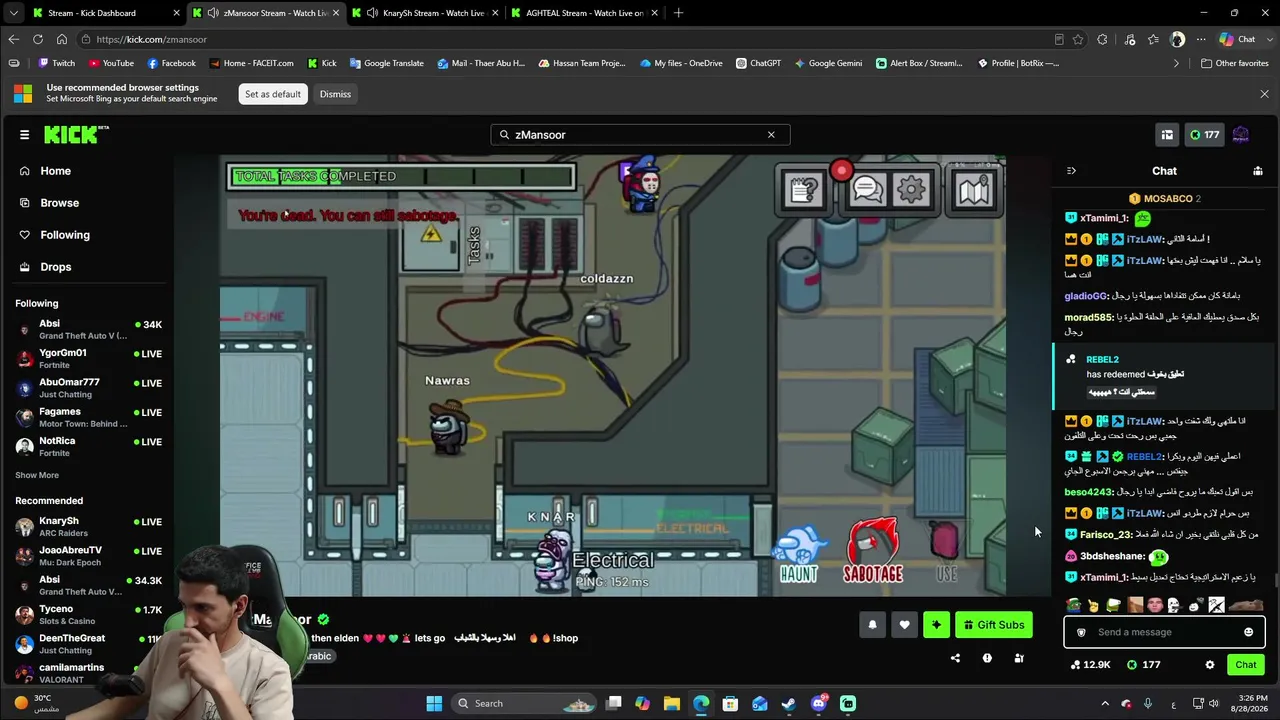Report the stream with exclamation icon
The width and height of the screenshot is (1280, 720).
pyautogui.click(x=987, y=658)
